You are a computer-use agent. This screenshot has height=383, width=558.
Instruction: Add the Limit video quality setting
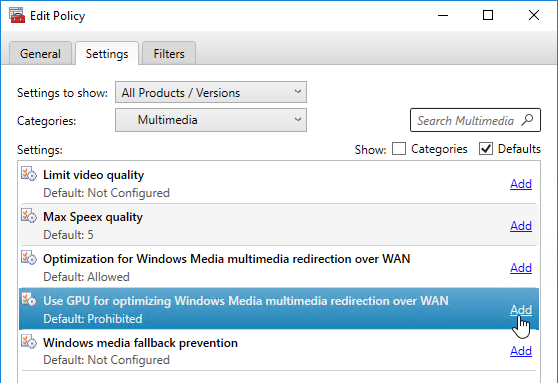point(521,184)
